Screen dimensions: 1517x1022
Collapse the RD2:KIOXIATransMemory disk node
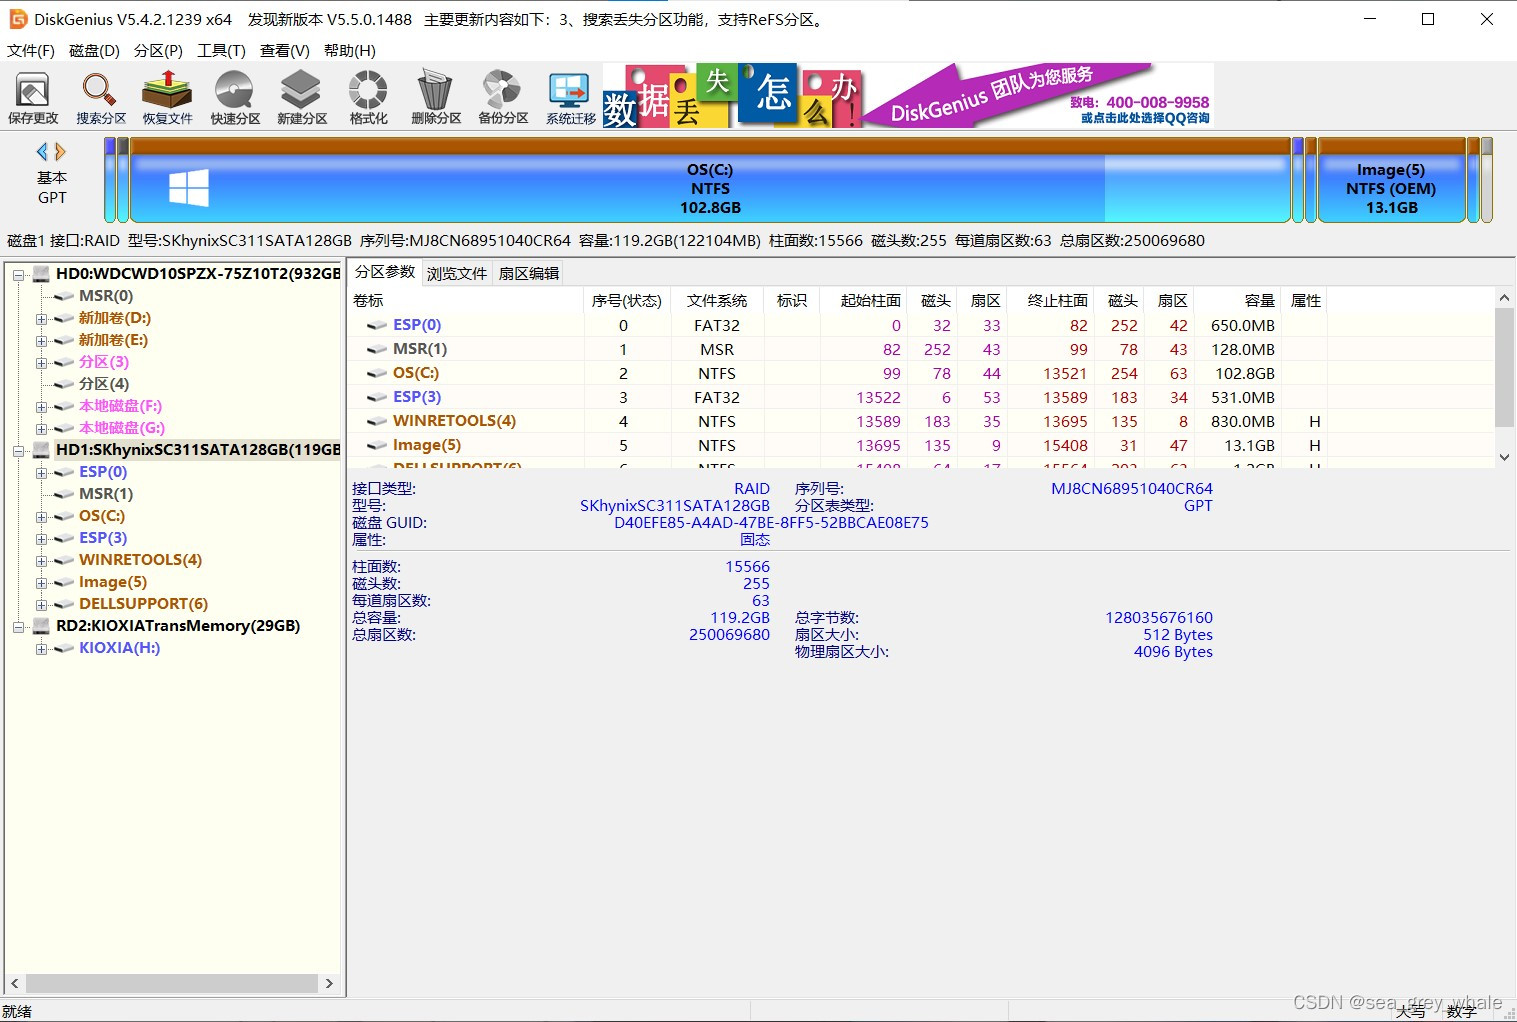18,627
